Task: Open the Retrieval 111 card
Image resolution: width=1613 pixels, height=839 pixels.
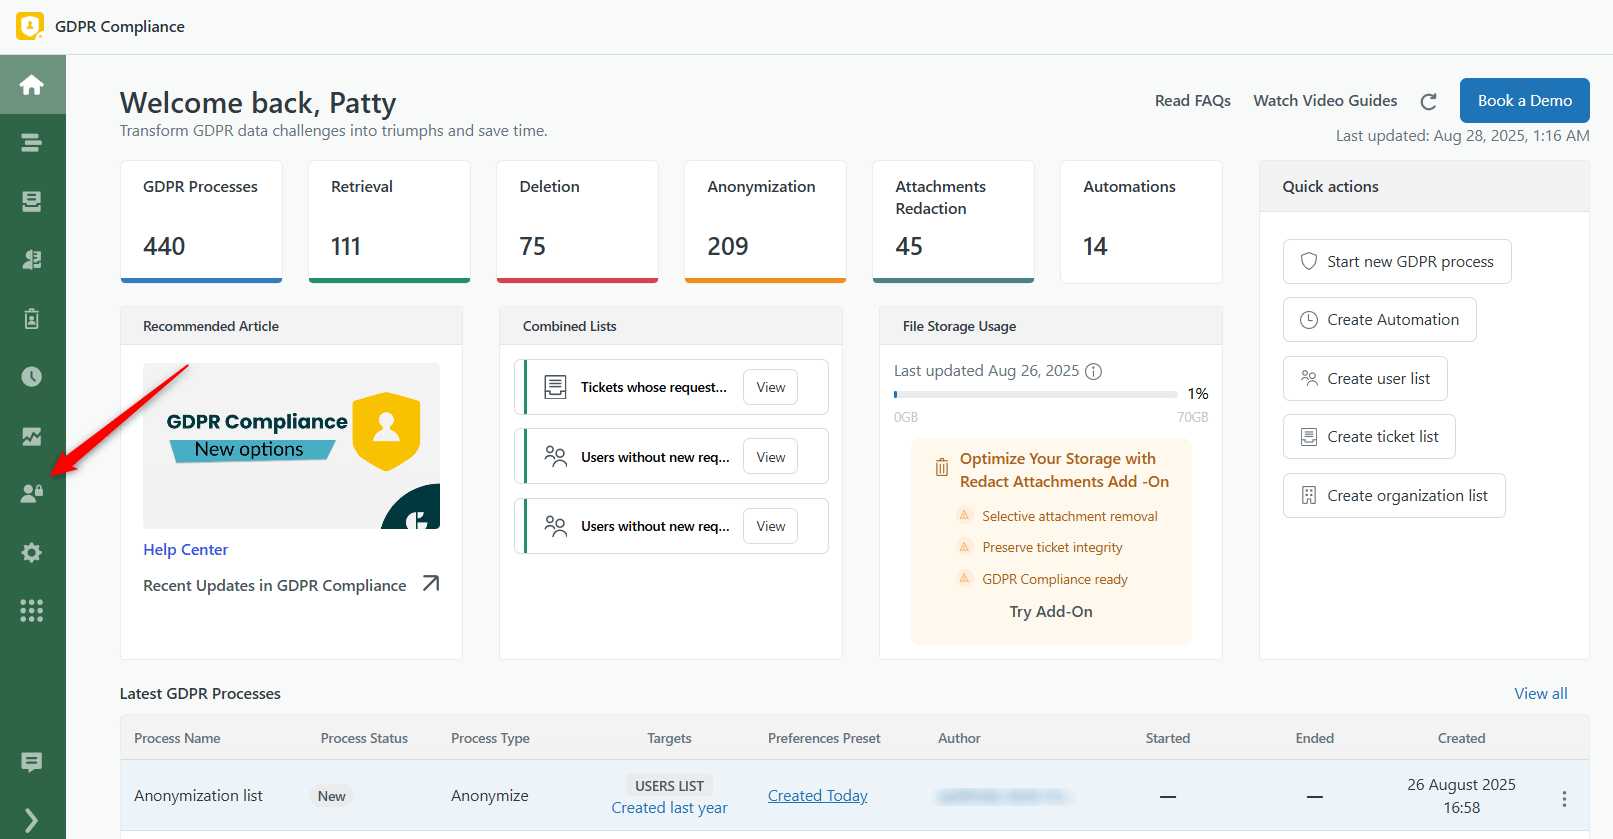Action: (x=389, y=221)
